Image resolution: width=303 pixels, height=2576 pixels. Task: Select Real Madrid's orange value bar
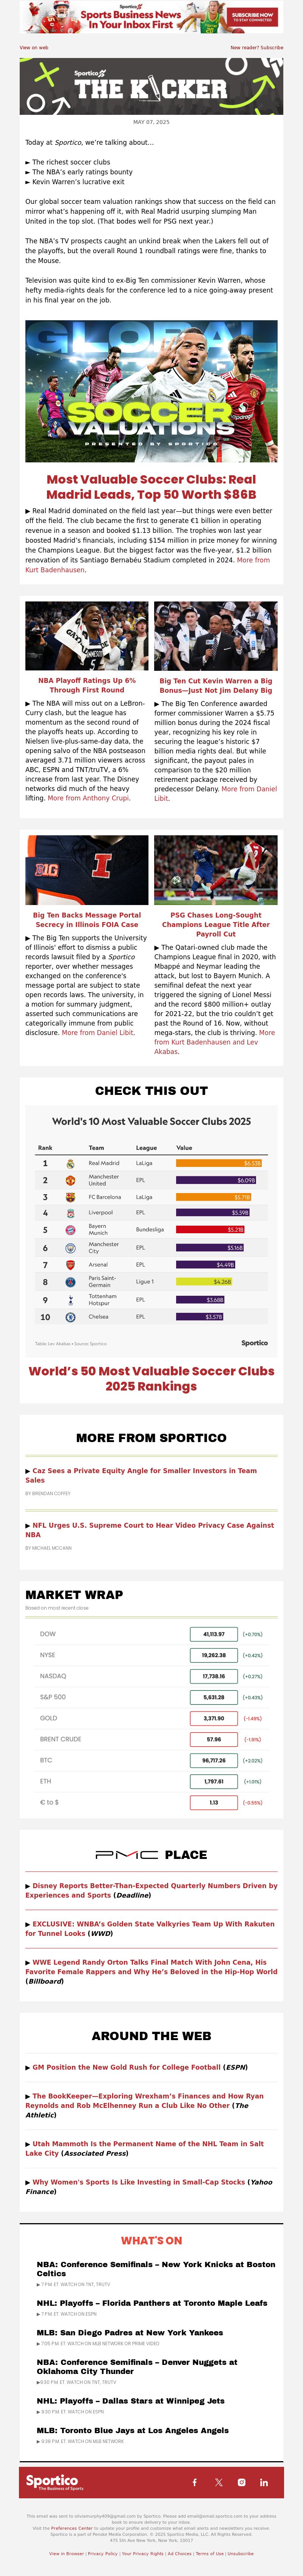pyautogui.click(x=219, y=1163)
